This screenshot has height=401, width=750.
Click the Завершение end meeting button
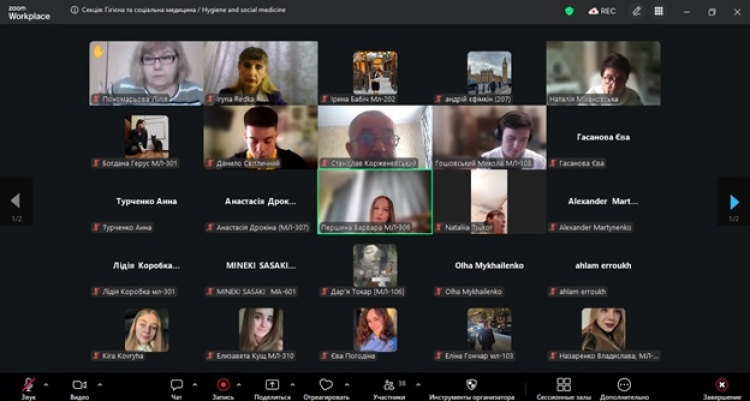tap(721, 385)
